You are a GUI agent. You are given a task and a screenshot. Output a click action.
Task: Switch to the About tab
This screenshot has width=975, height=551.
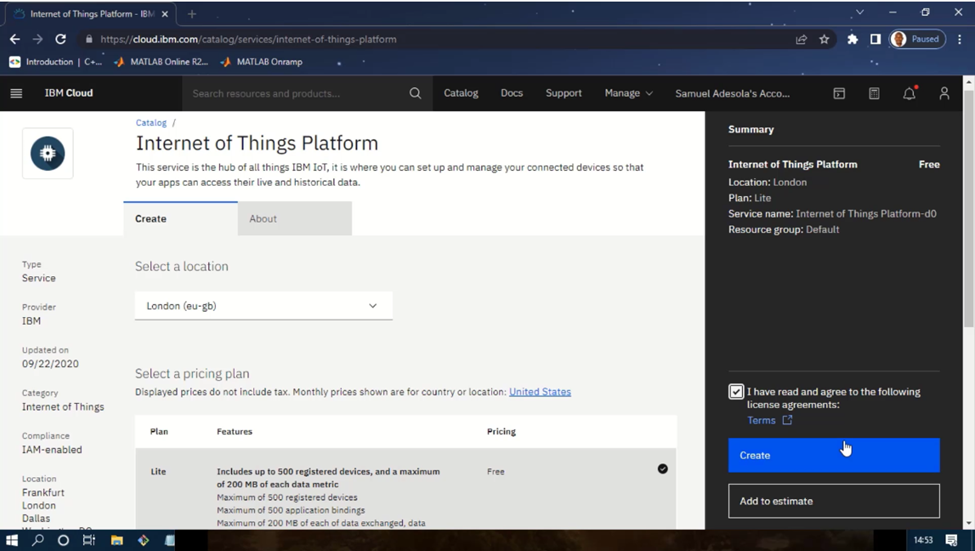(294, 218)
